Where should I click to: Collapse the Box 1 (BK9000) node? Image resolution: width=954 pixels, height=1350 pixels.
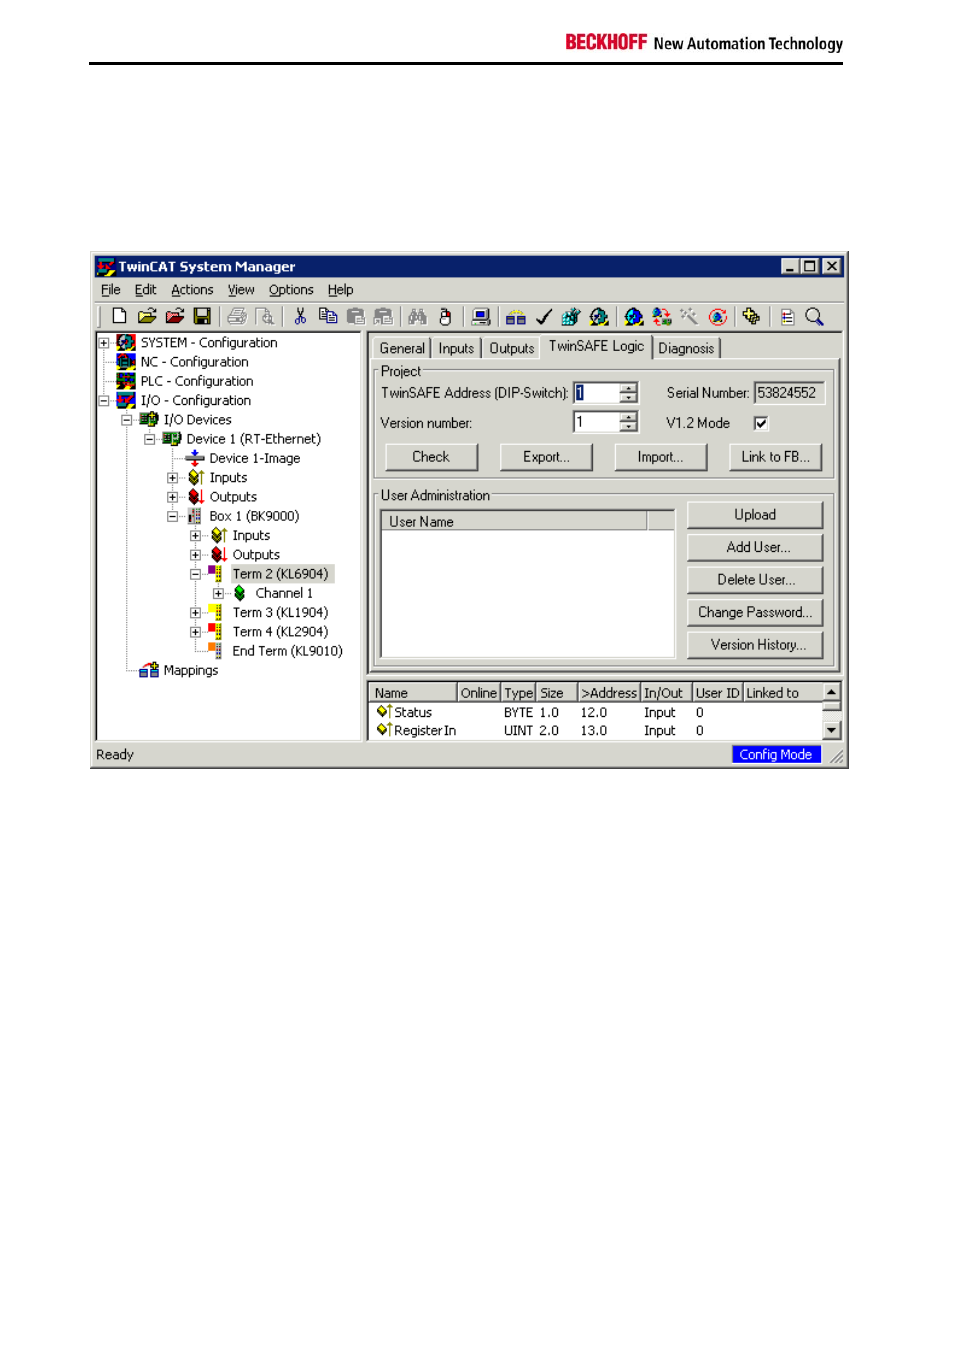click(173, 516)
